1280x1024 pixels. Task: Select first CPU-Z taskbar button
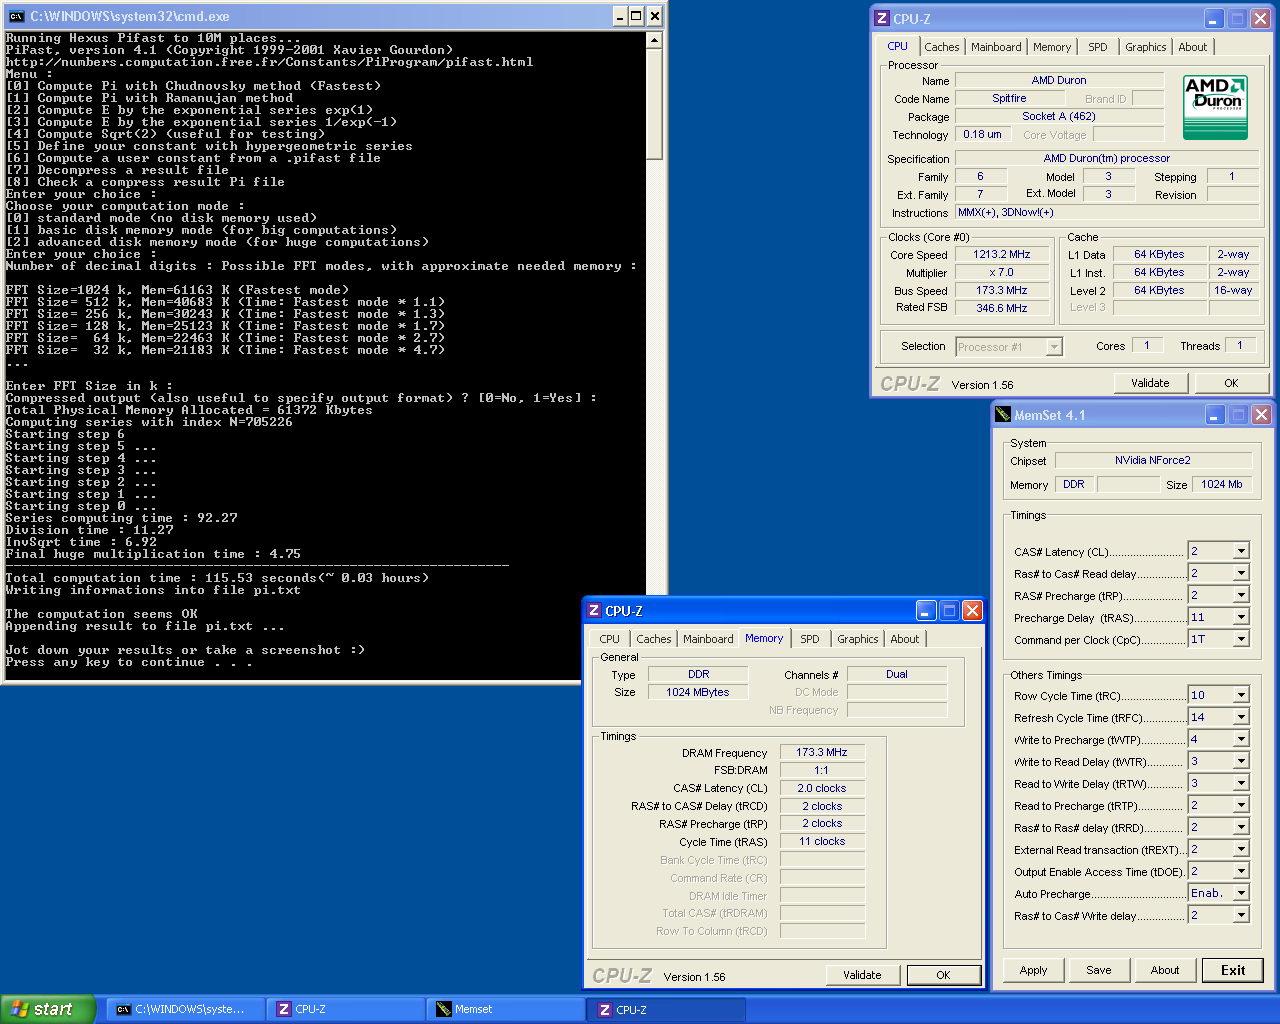346,1010
